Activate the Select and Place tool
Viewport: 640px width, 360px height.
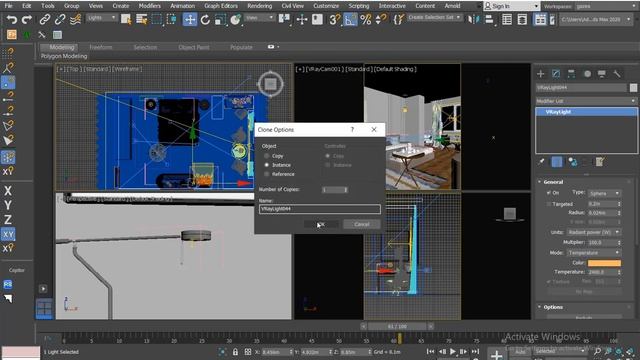(x=236, y=19)
